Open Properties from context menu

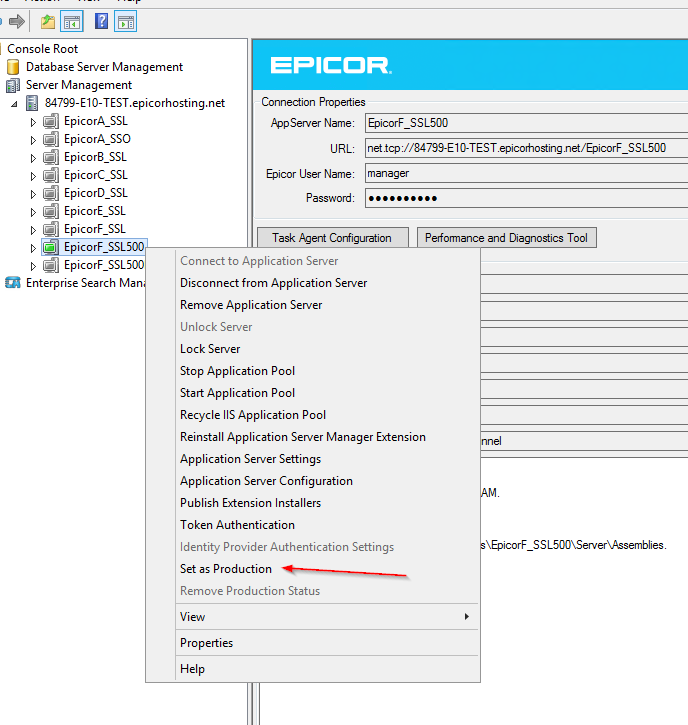point(206,643)
